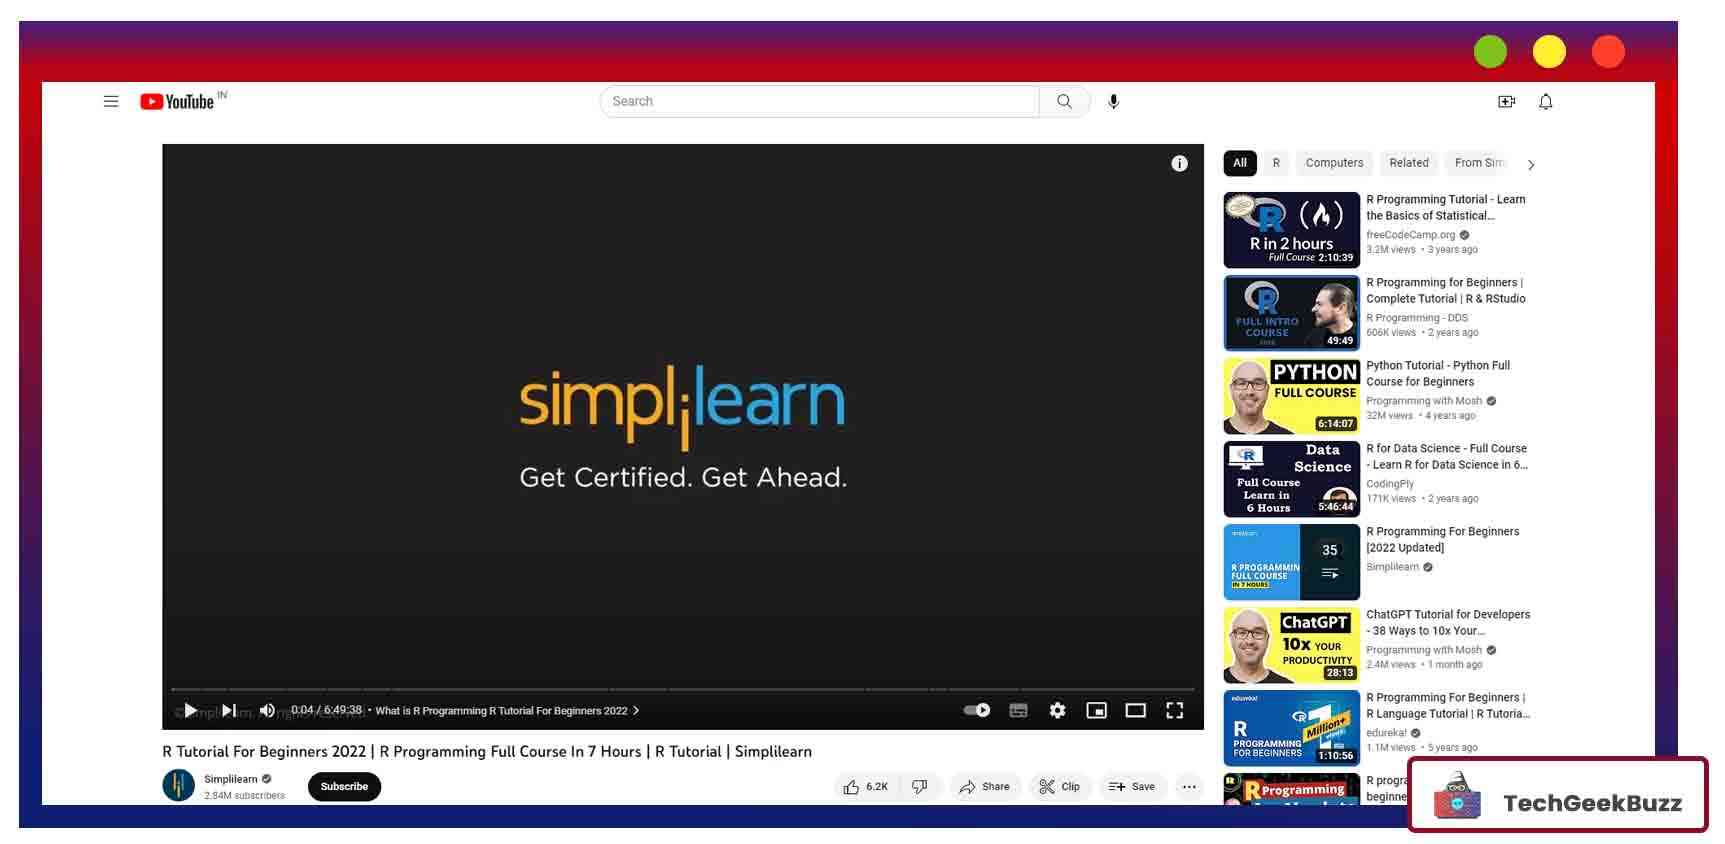This screenshot has width=1725, height=844.
Task: Open the notifications bell
Action: (x=1545, y=102)
